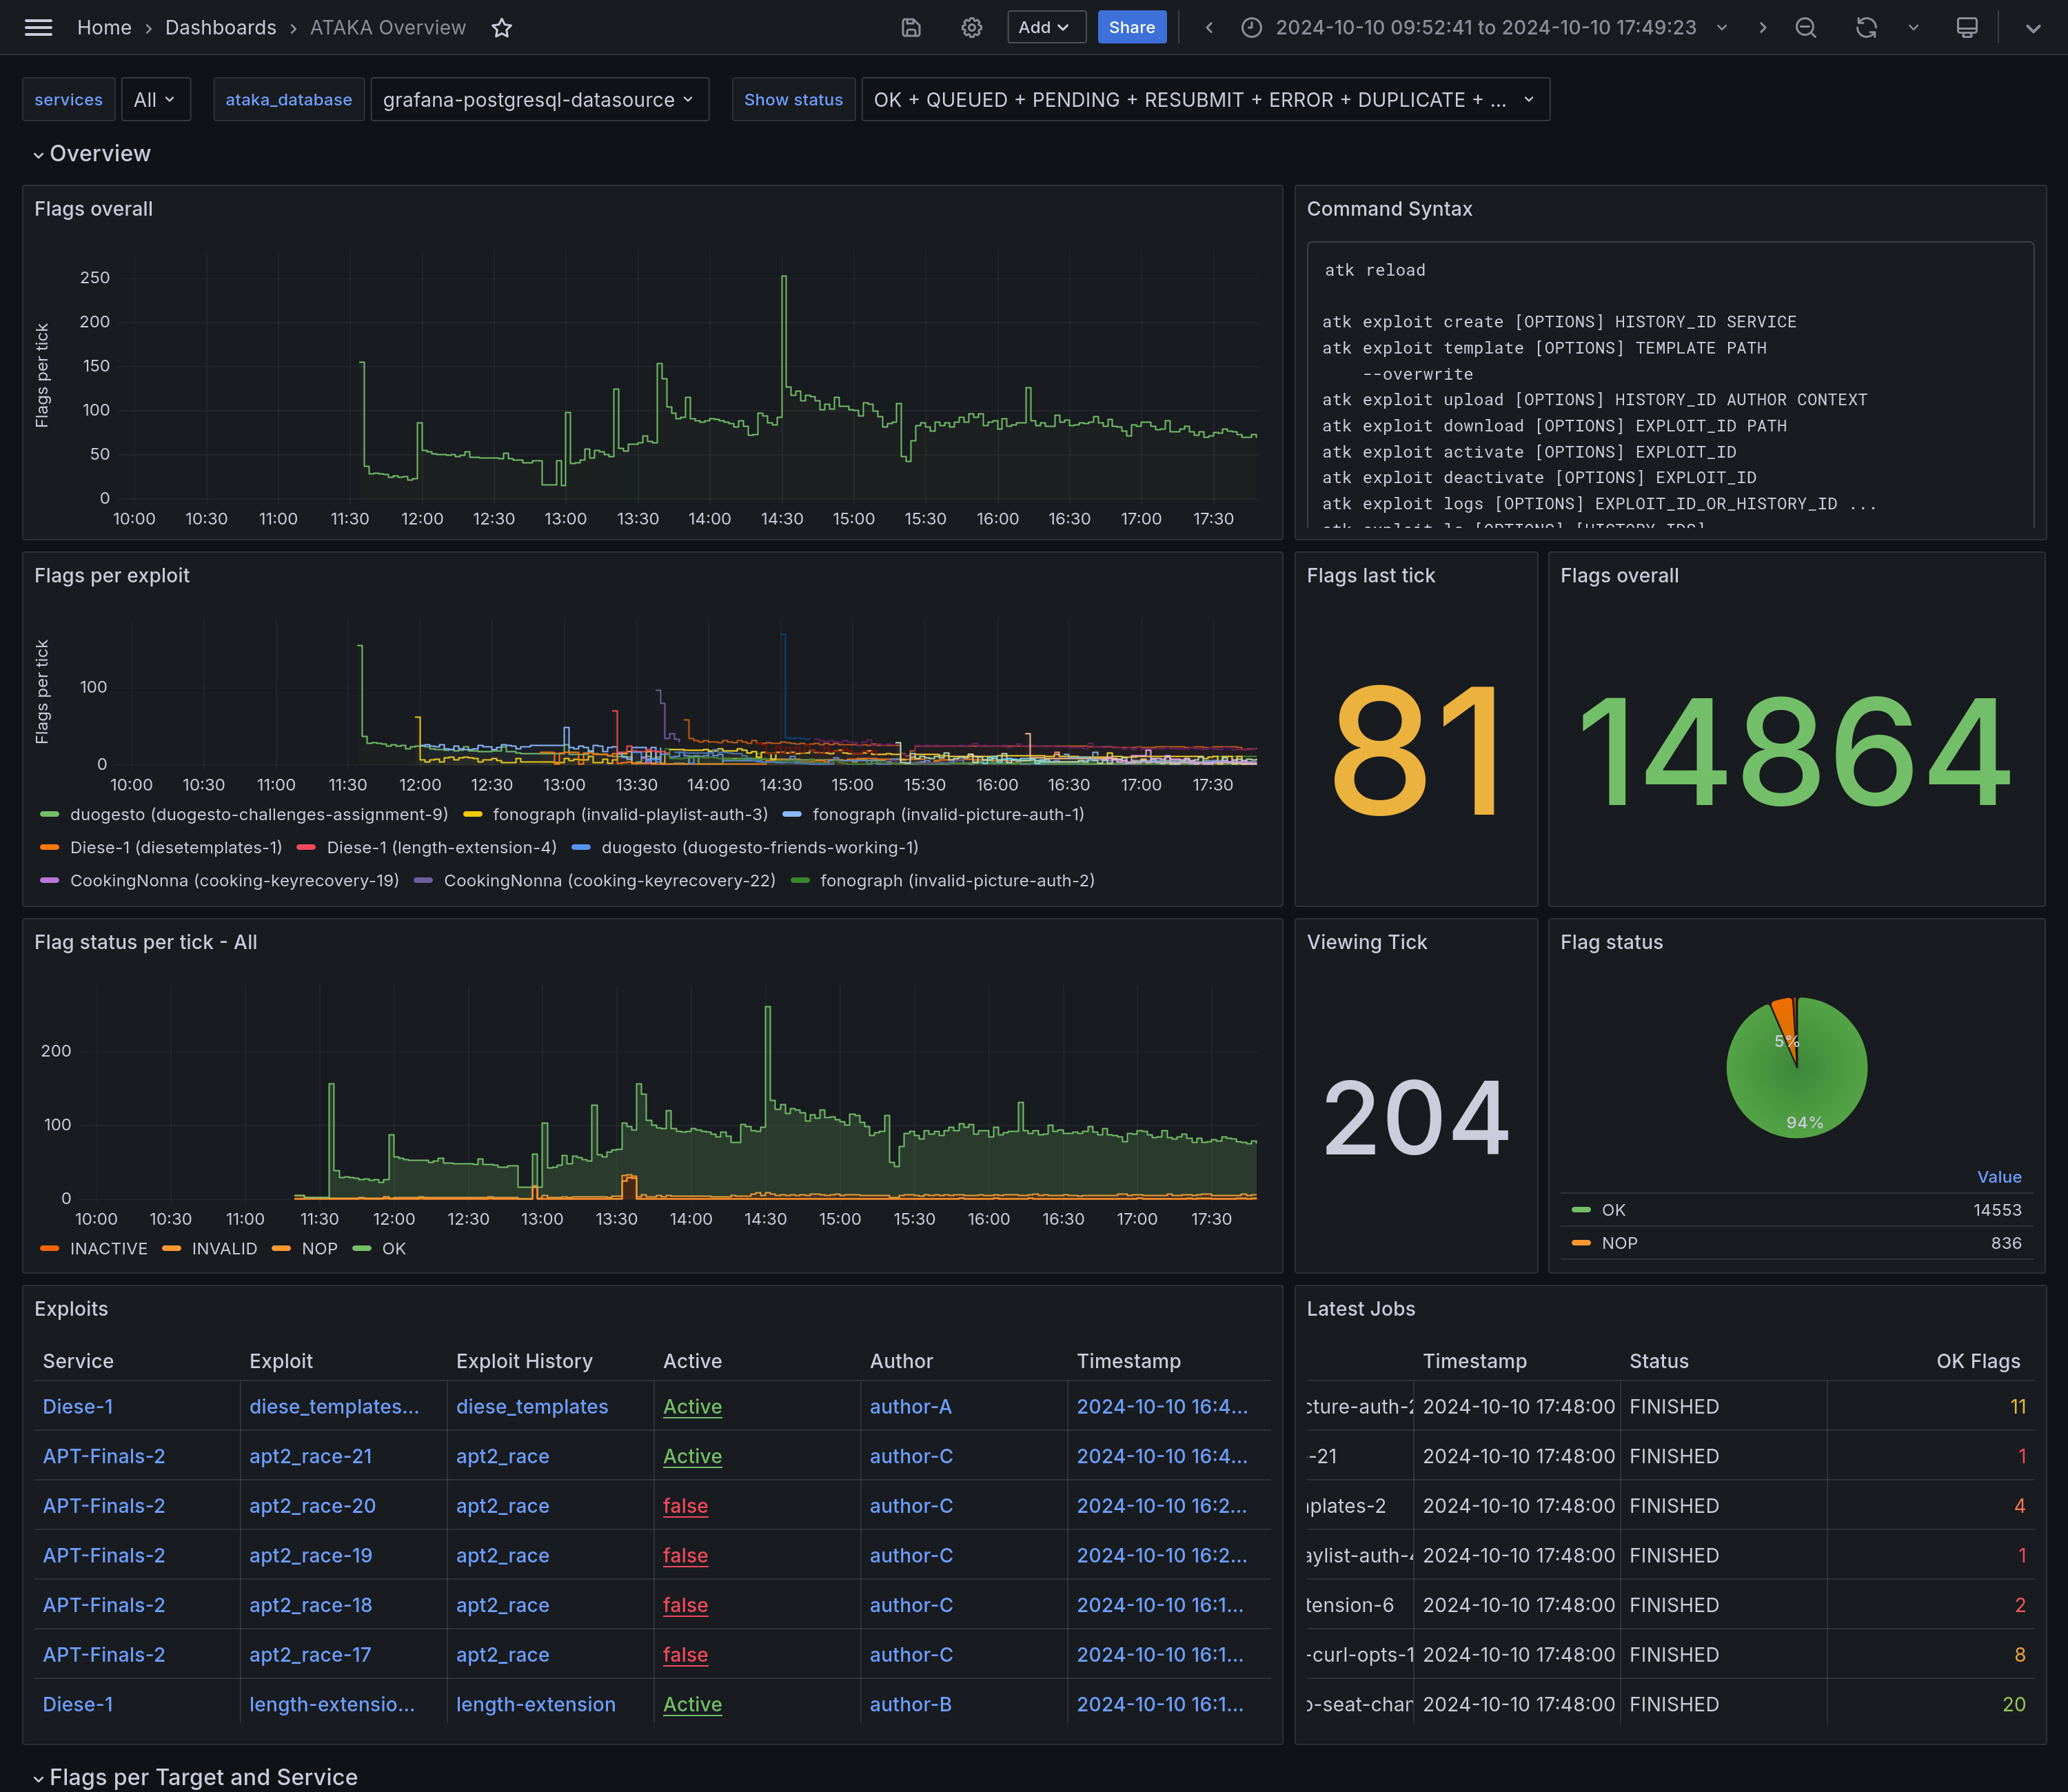2068x1792 pixels.
Task: Shift time range backward arrow
Action: click(1209, 28)
